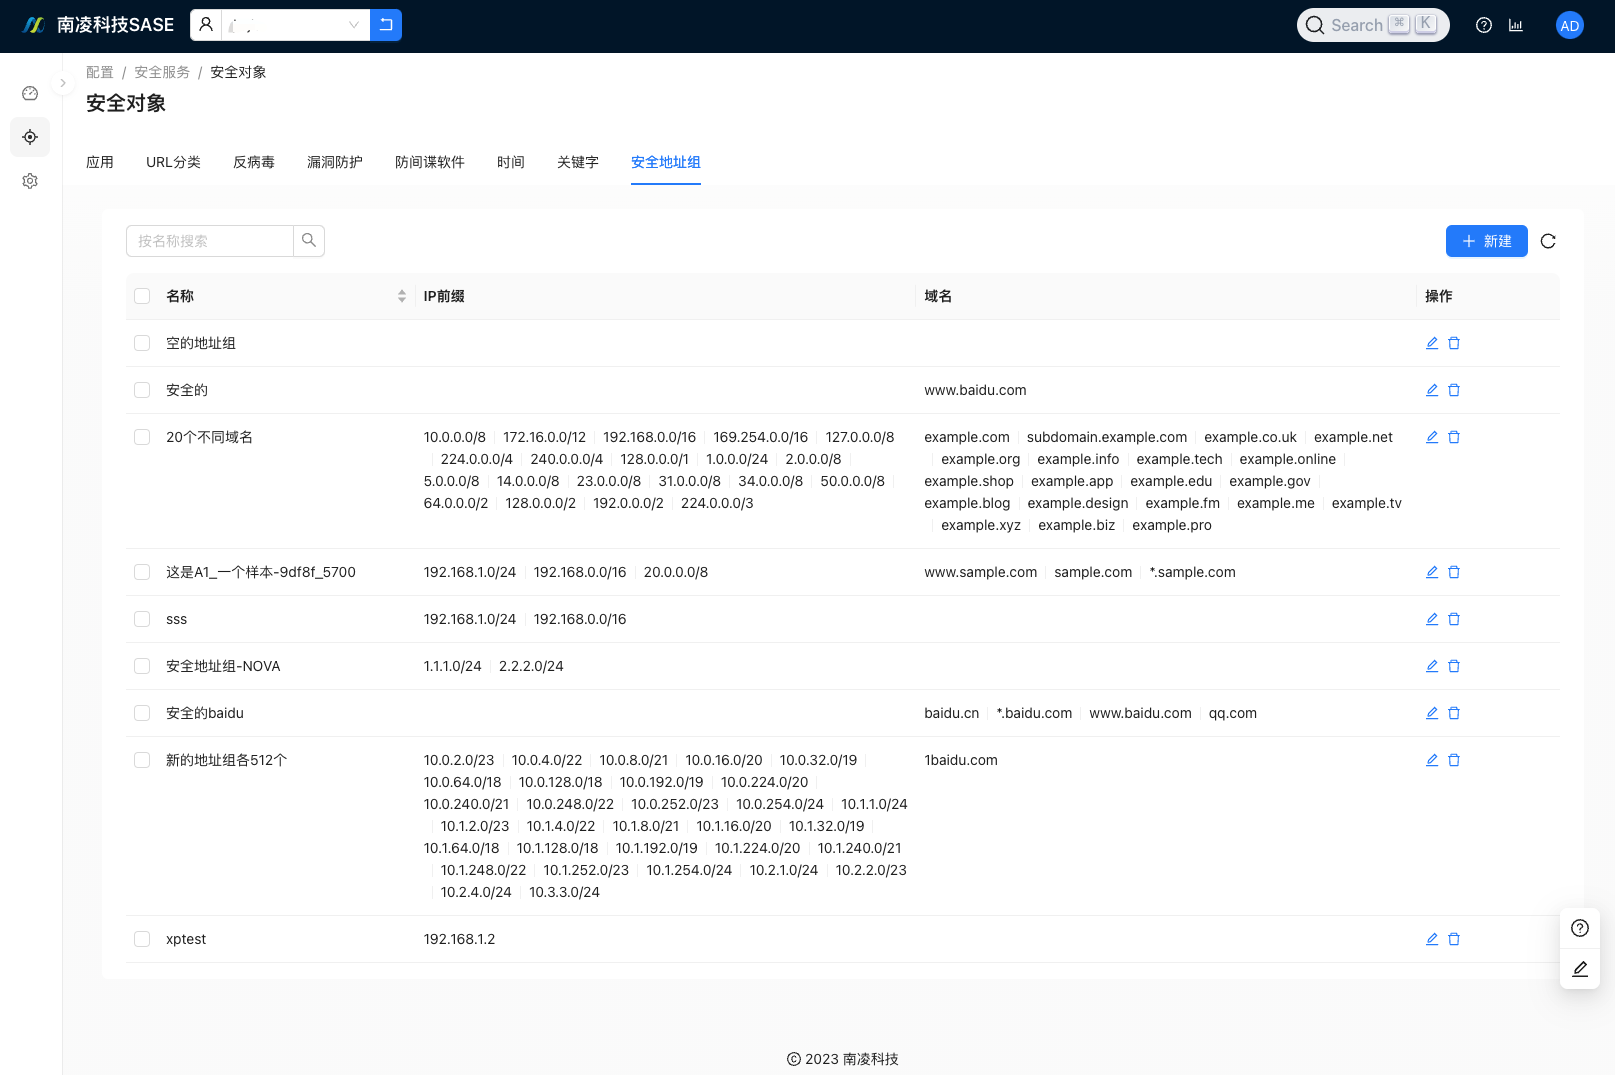Delete 这是A1_一个样本-9df8f_5700 row

[1454, 572]
